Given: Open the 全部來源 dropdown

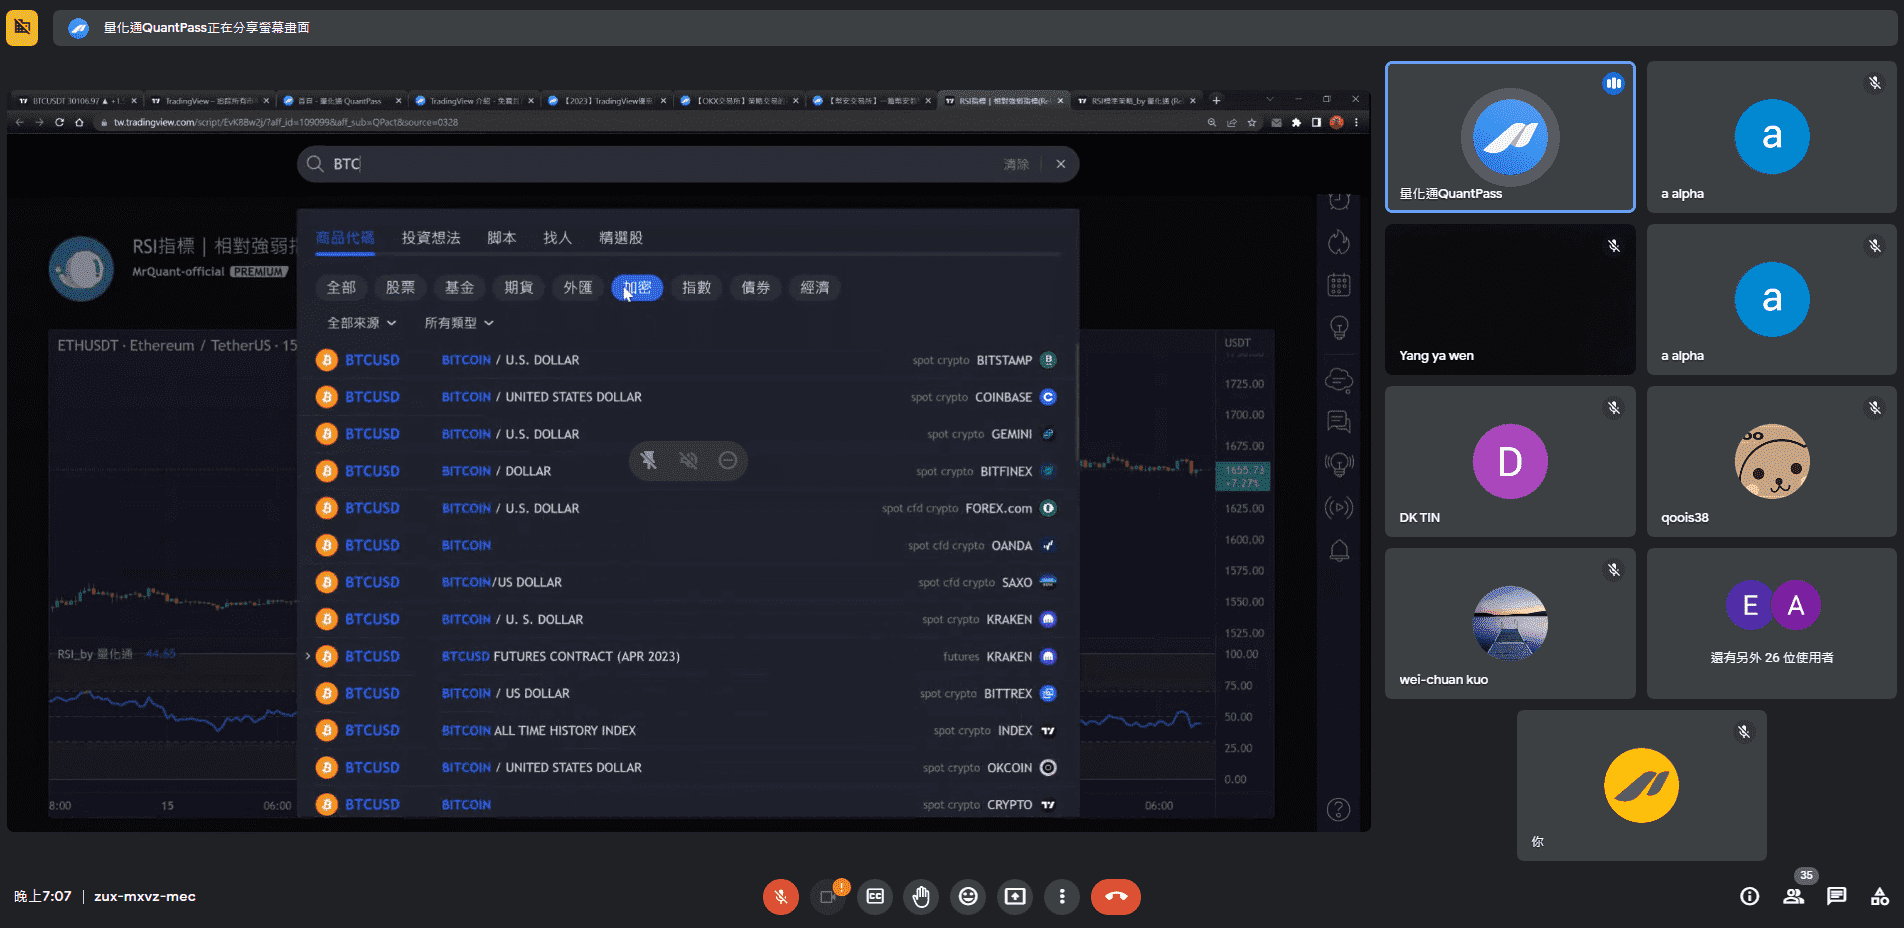Looking at the screenshot, I should tap(362, 323).
